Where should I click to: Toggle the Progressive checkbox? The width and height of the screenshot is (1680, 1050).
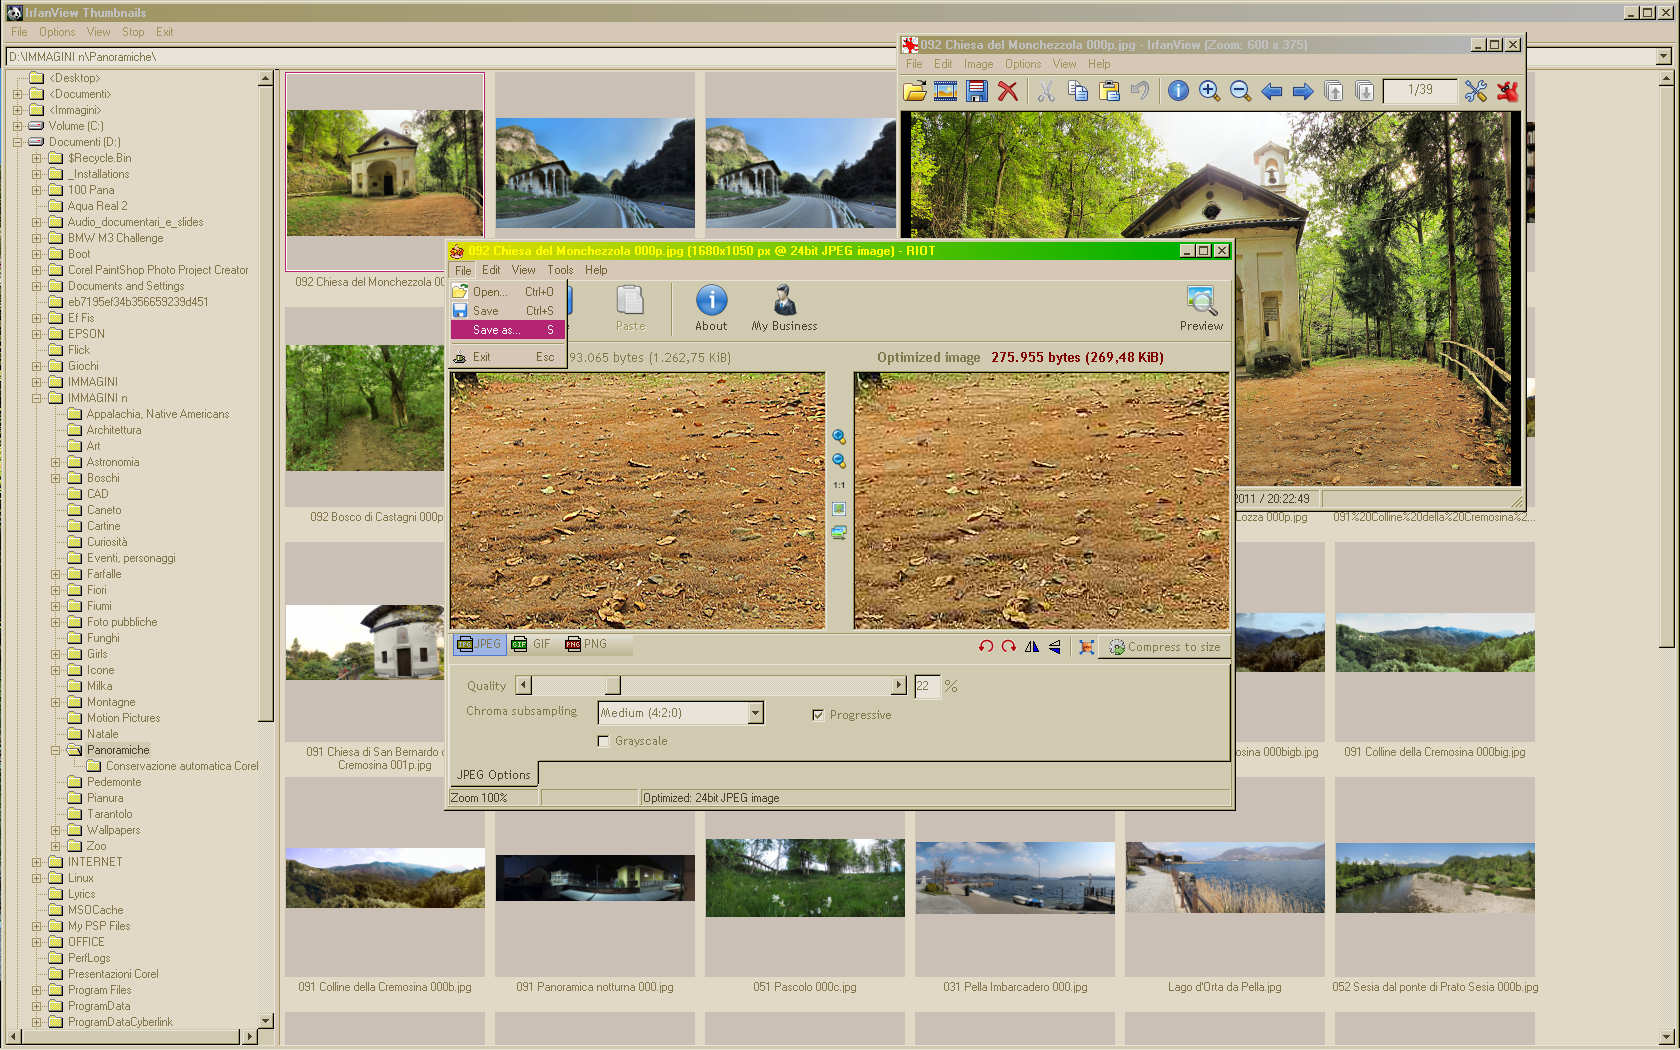click(x=818, y=715)
